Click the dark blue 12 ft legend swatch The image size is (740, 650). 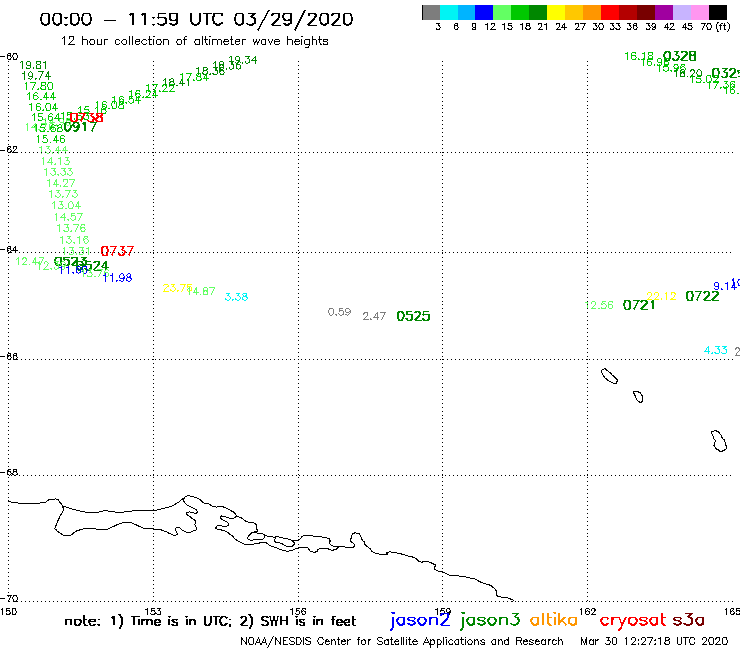tap(484, 13)
